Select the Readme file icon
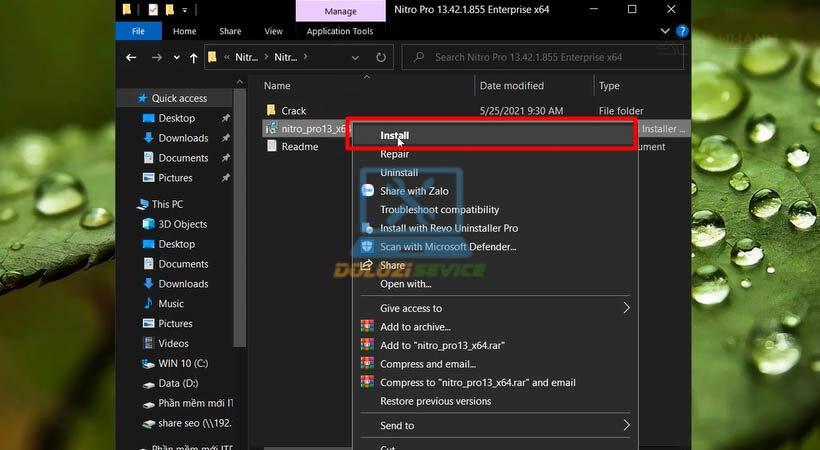820x450 pixels. (x=271, y=147)
